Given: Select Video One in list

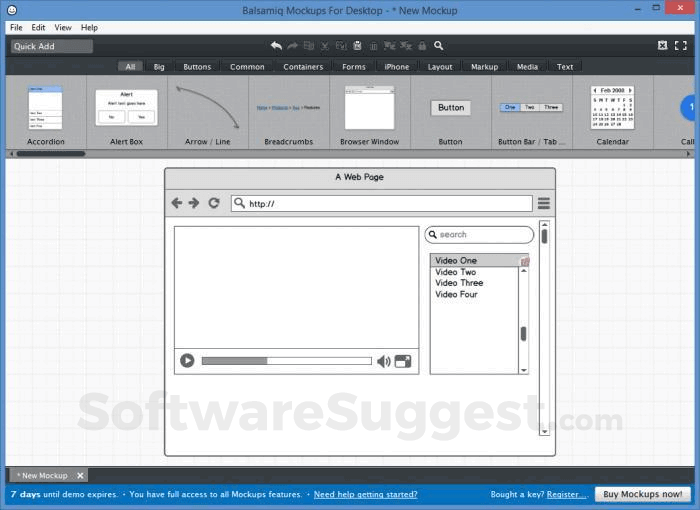Looking at the screenshot, I should tap(474, 260).
